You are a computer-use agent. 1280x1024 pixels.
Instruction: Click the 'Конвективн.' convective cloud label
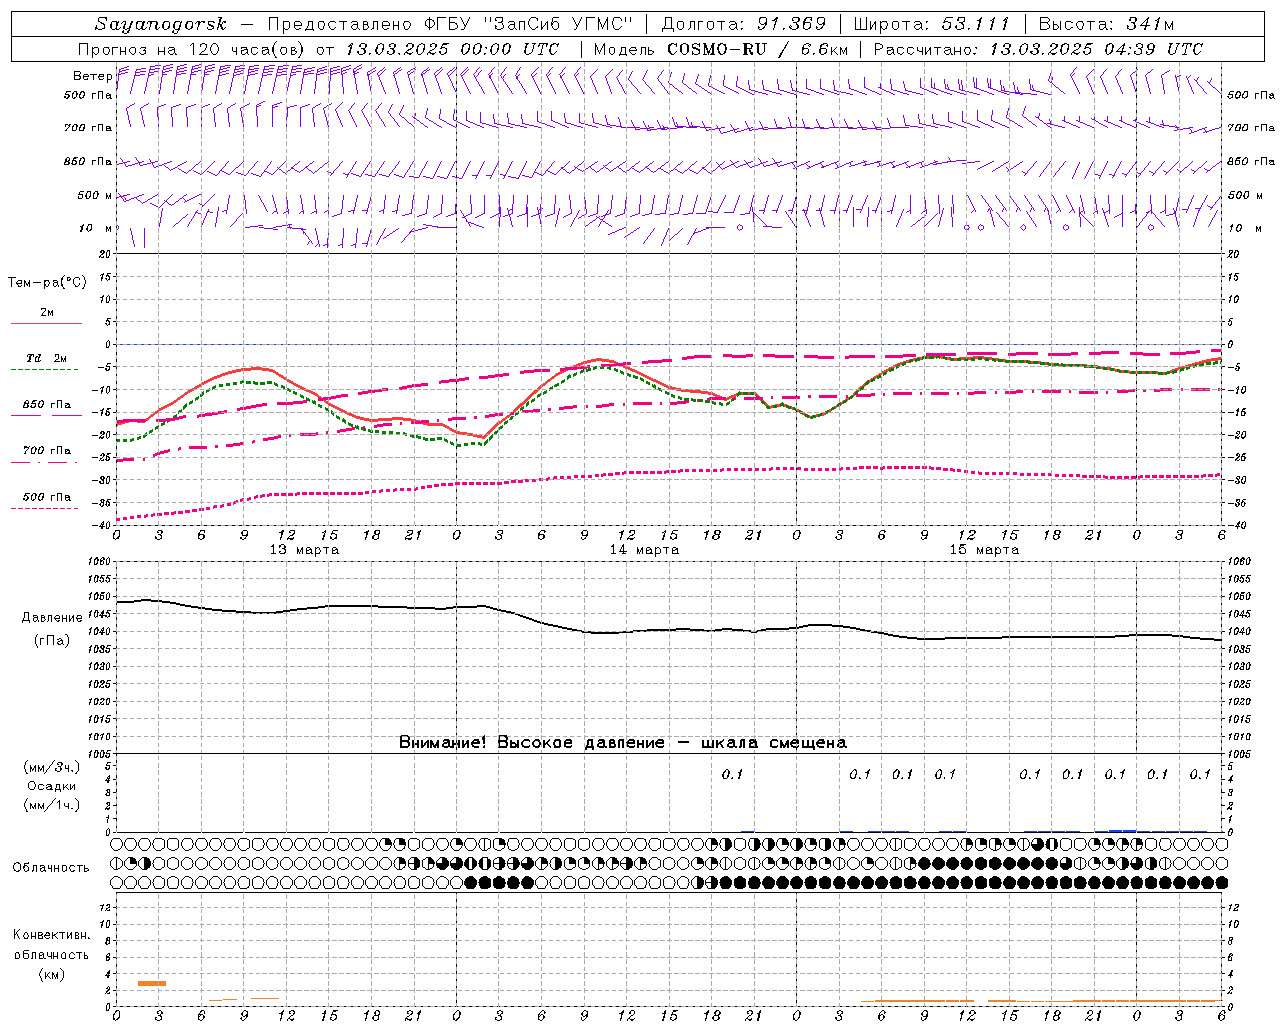coord(51,935)
